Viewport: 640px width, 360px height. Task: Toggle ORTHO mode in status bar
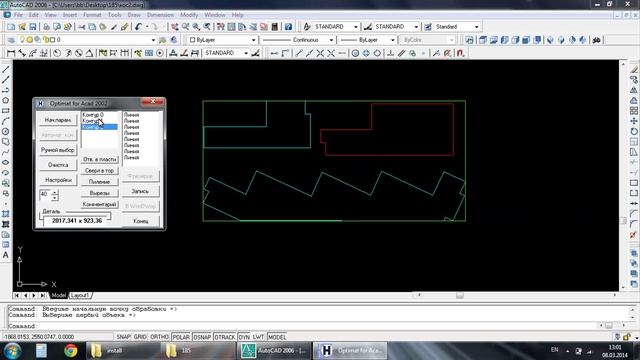[x=159, y=337]
